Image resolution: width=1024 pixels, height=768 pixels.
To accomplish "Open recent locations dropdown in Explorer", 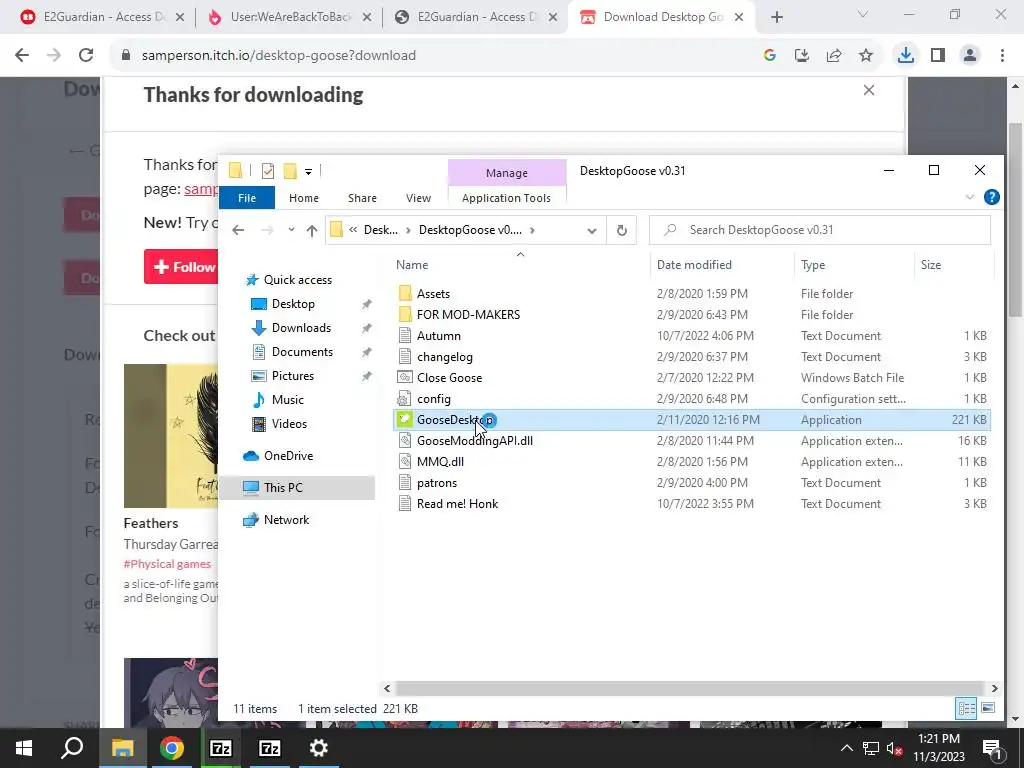I will 291,230.
